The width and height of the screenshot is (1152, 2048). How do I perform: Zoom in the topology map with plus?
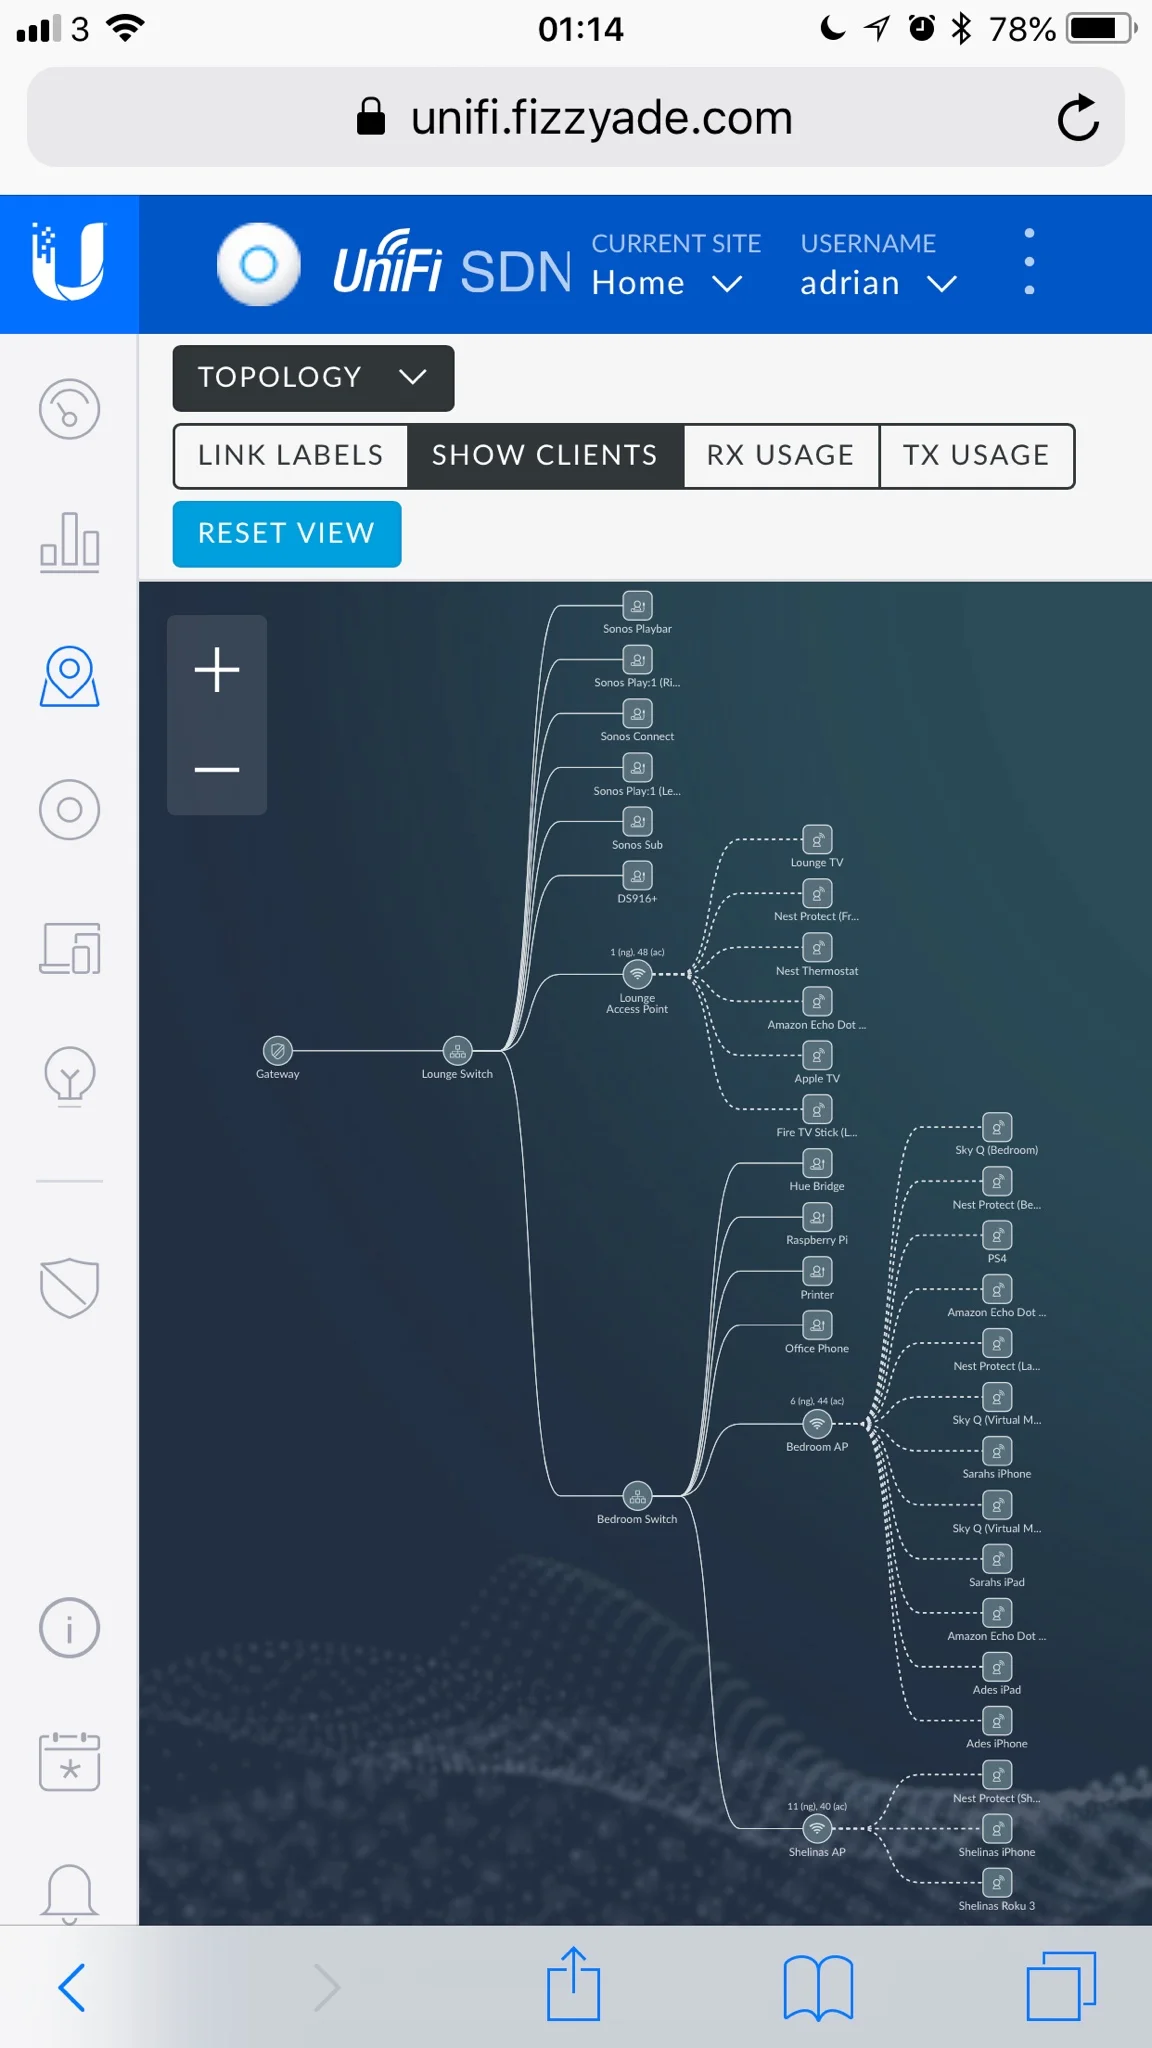tap(217, 669)
